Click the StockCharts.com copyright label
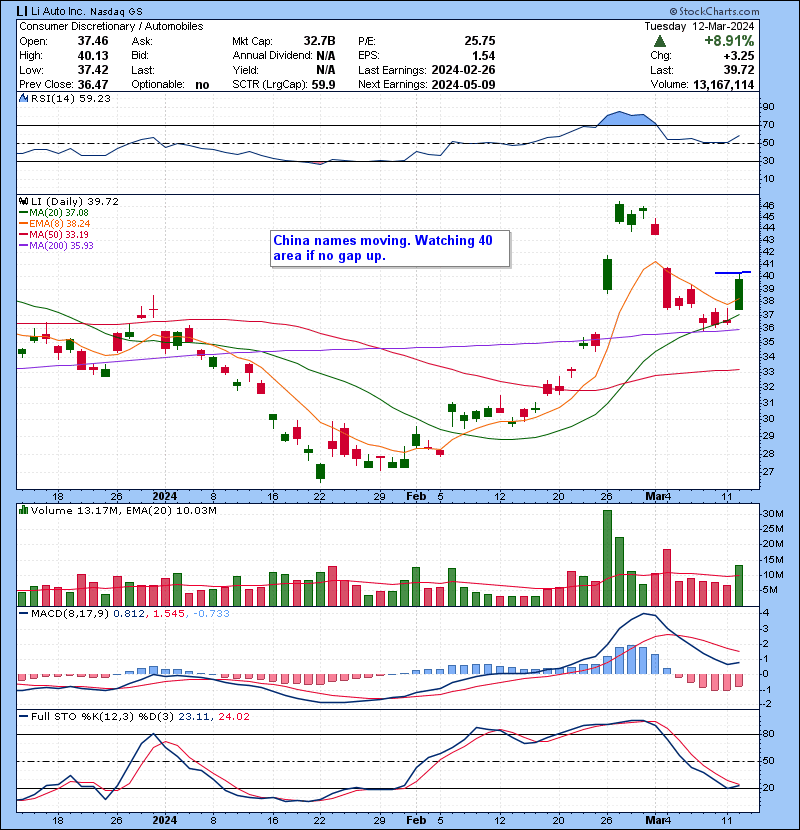The image size is (800, 830). 714,11
